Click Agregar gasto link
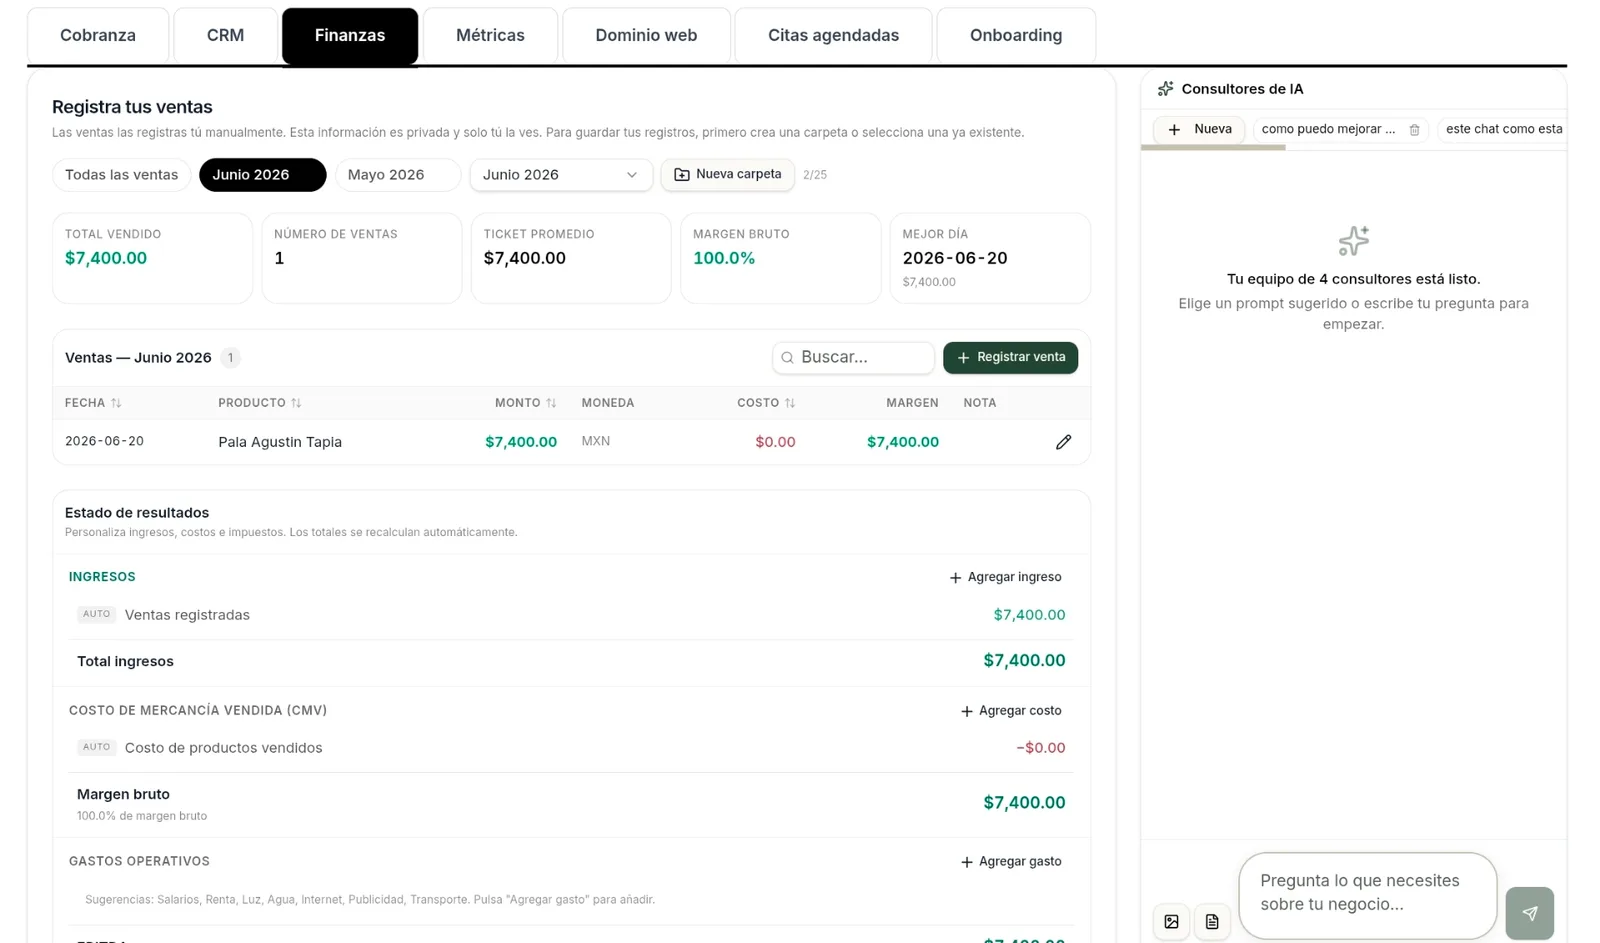1600x943 pixels. (1011, 862)
